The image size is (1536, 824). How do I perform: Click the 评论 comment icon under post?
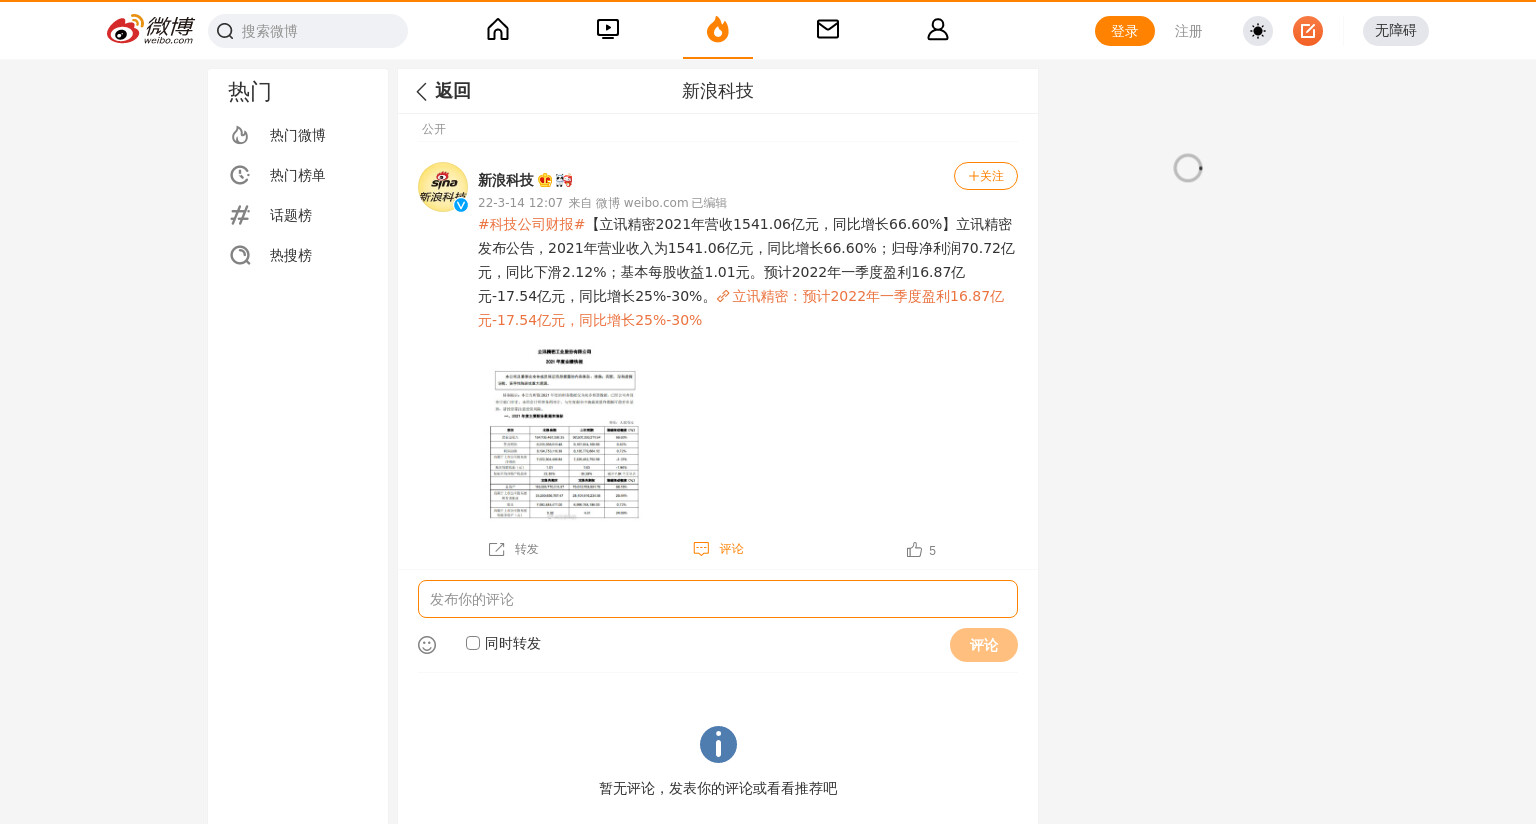click(702, 549)
